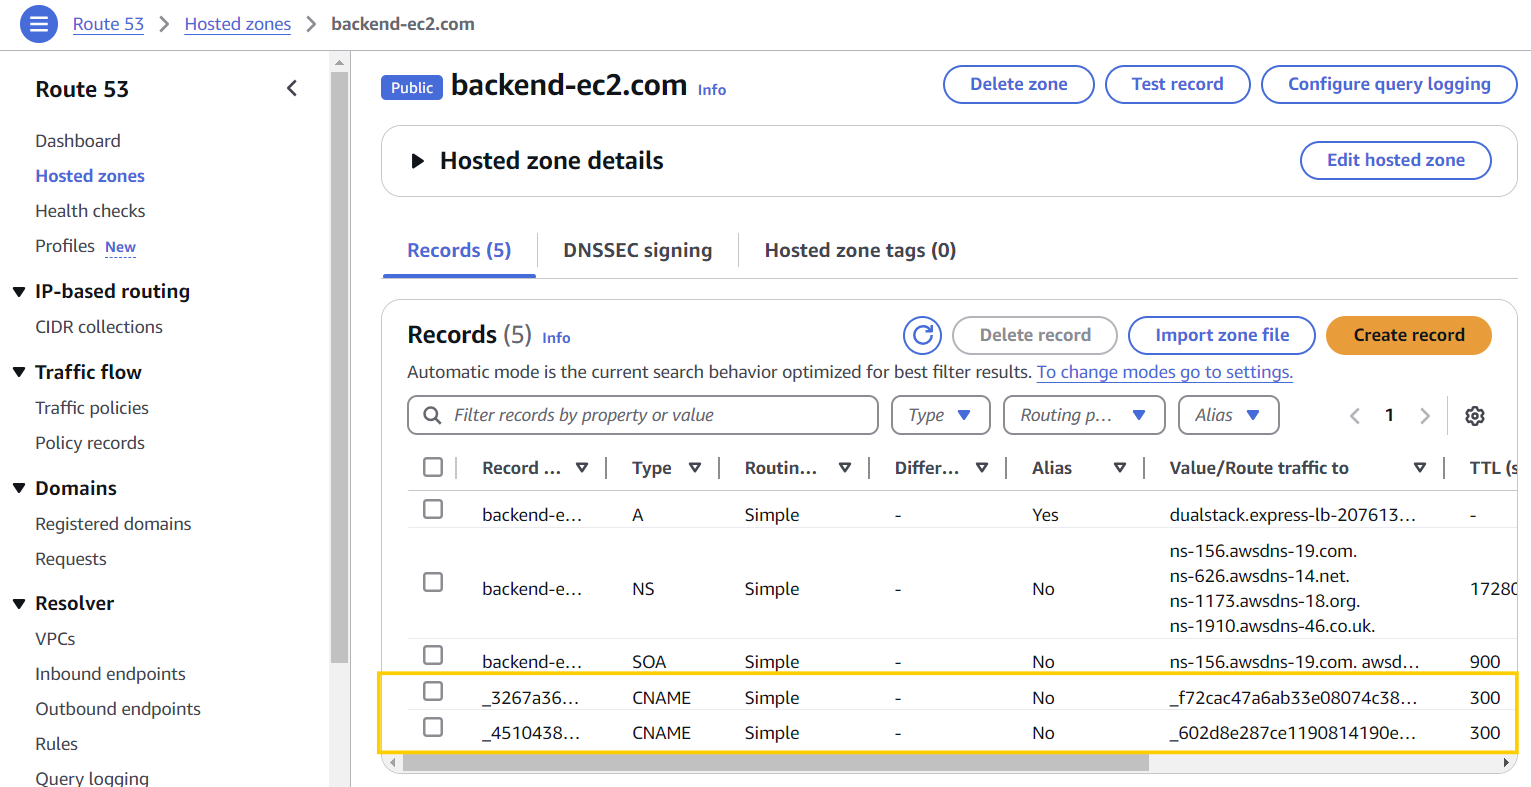
Task: Sort by Record name column arrow
Action: click(x=582, y=468)
